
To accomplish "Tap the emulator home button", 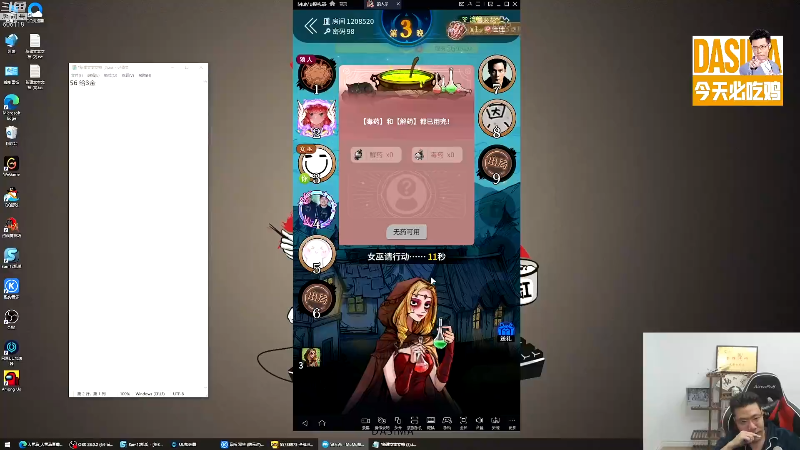I will [322, 423].
